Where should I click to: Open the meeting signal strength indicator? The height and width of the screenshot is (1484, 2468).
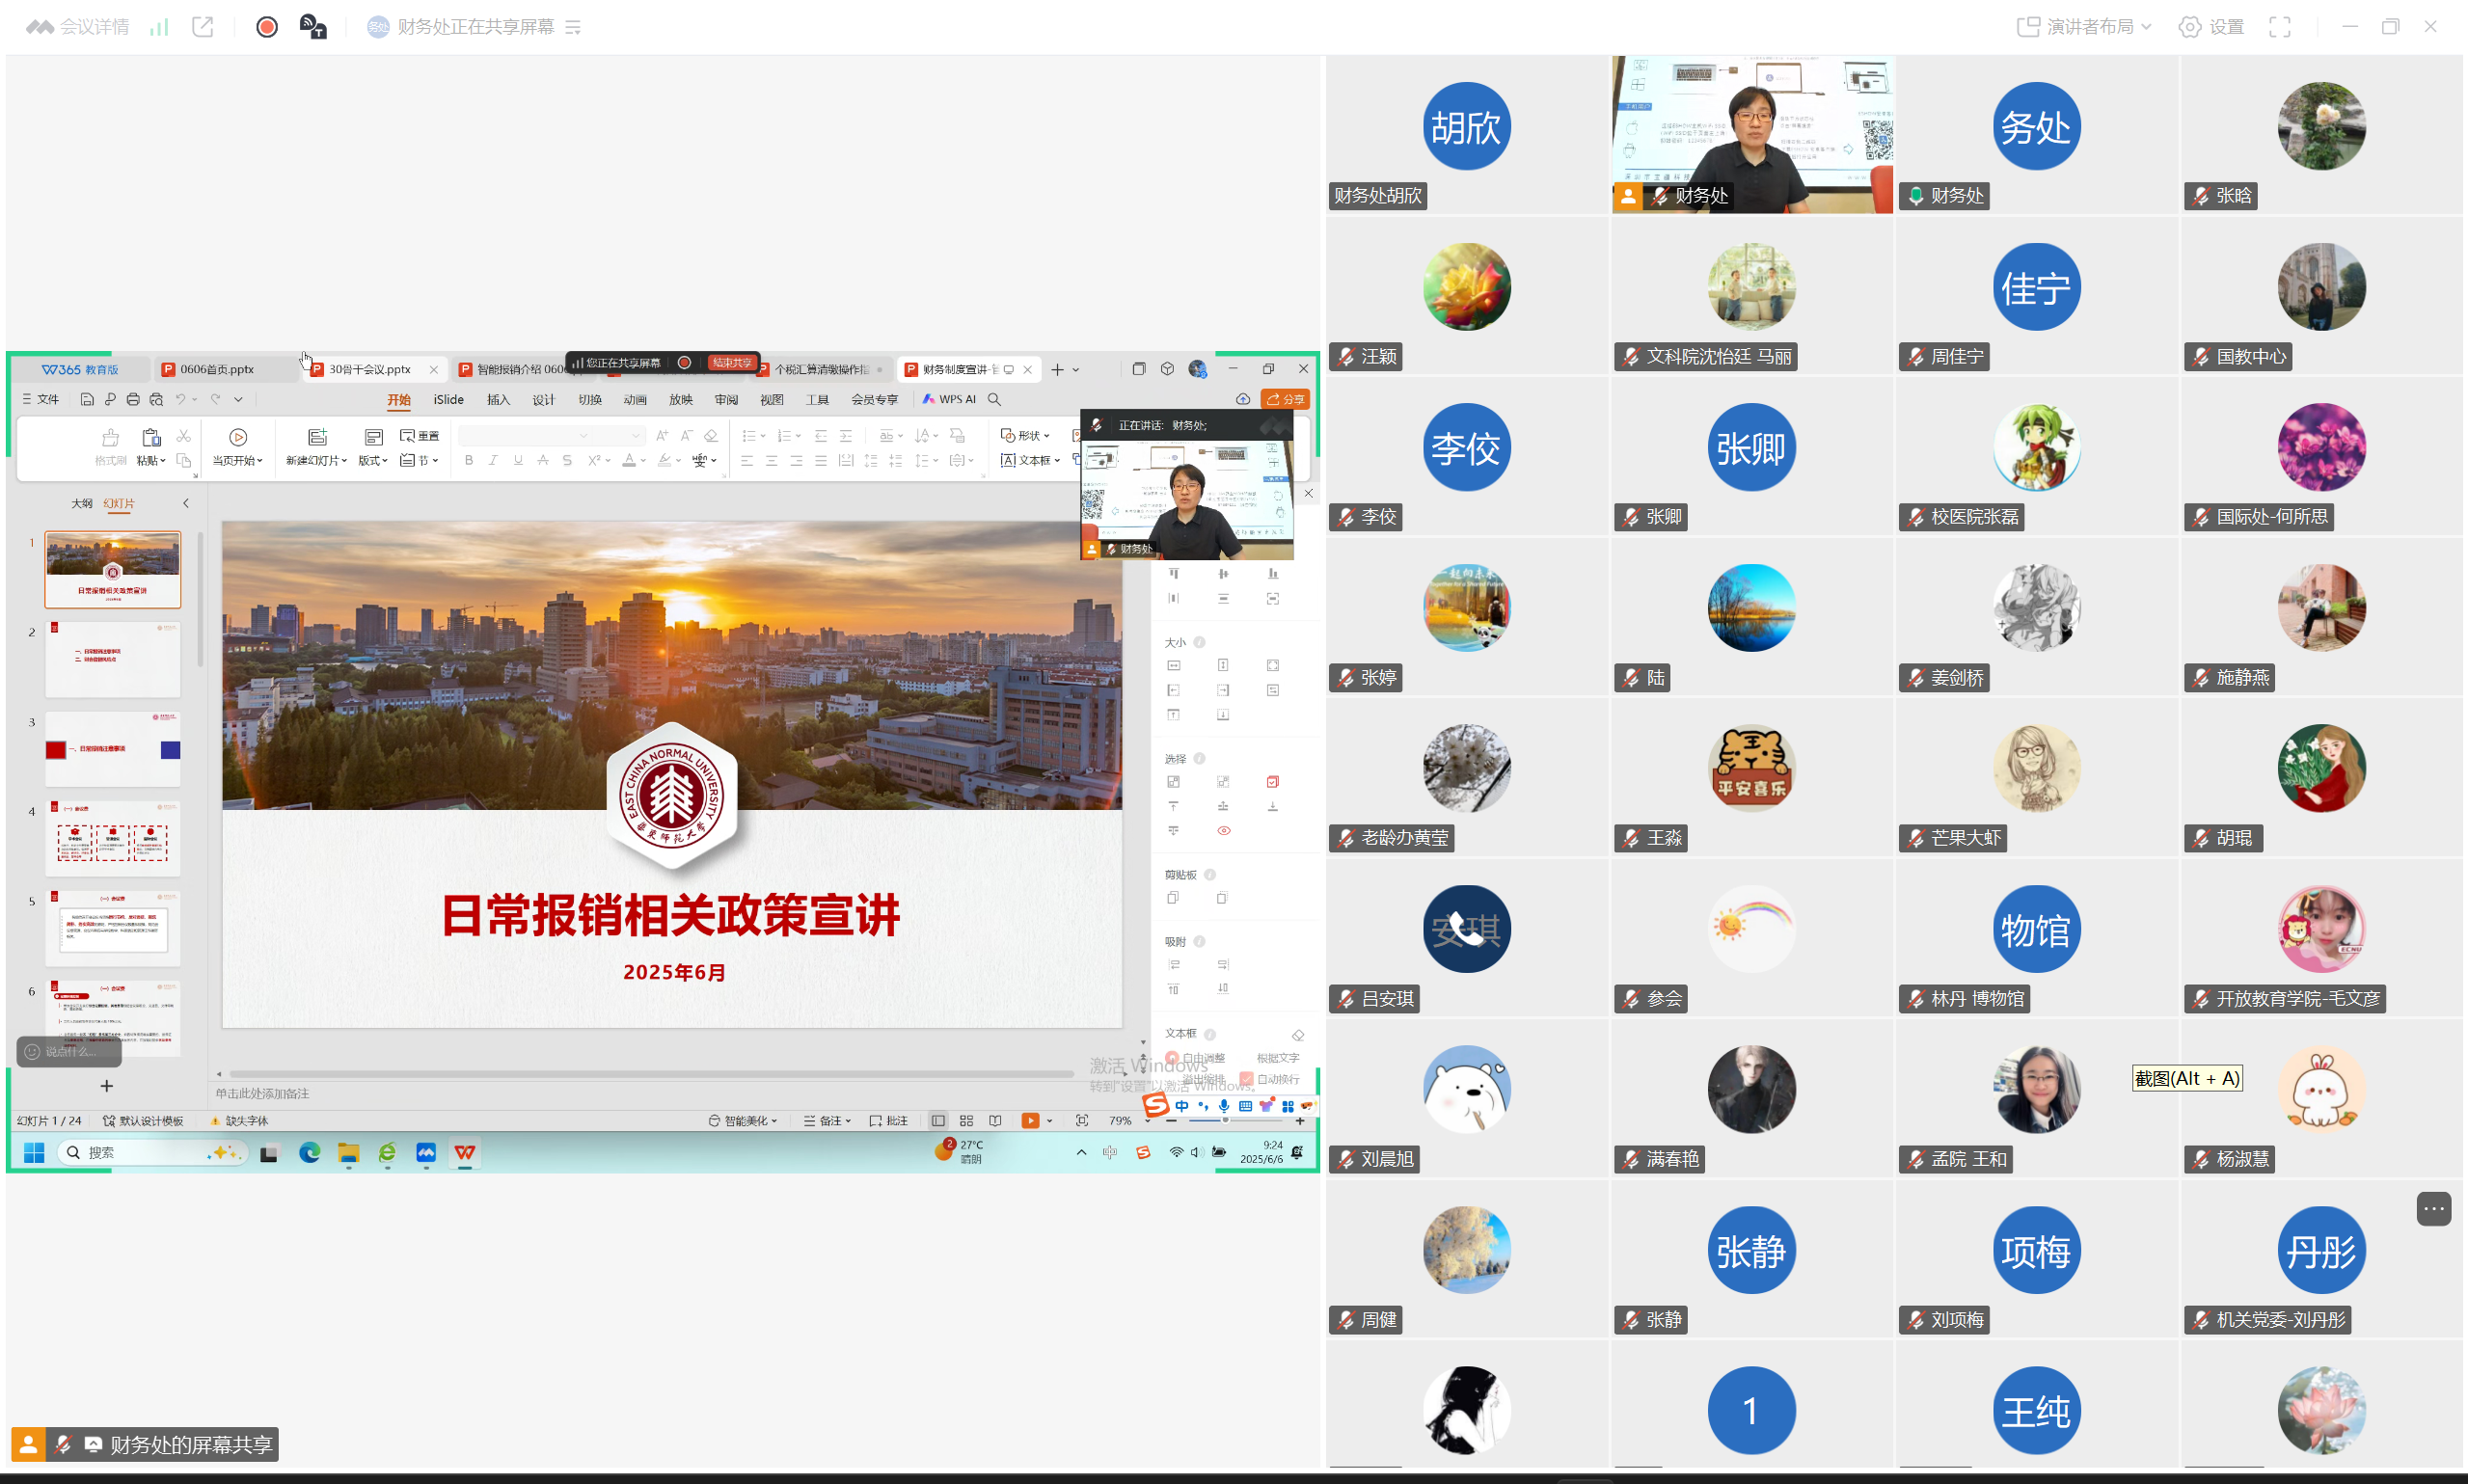[159, 27]
